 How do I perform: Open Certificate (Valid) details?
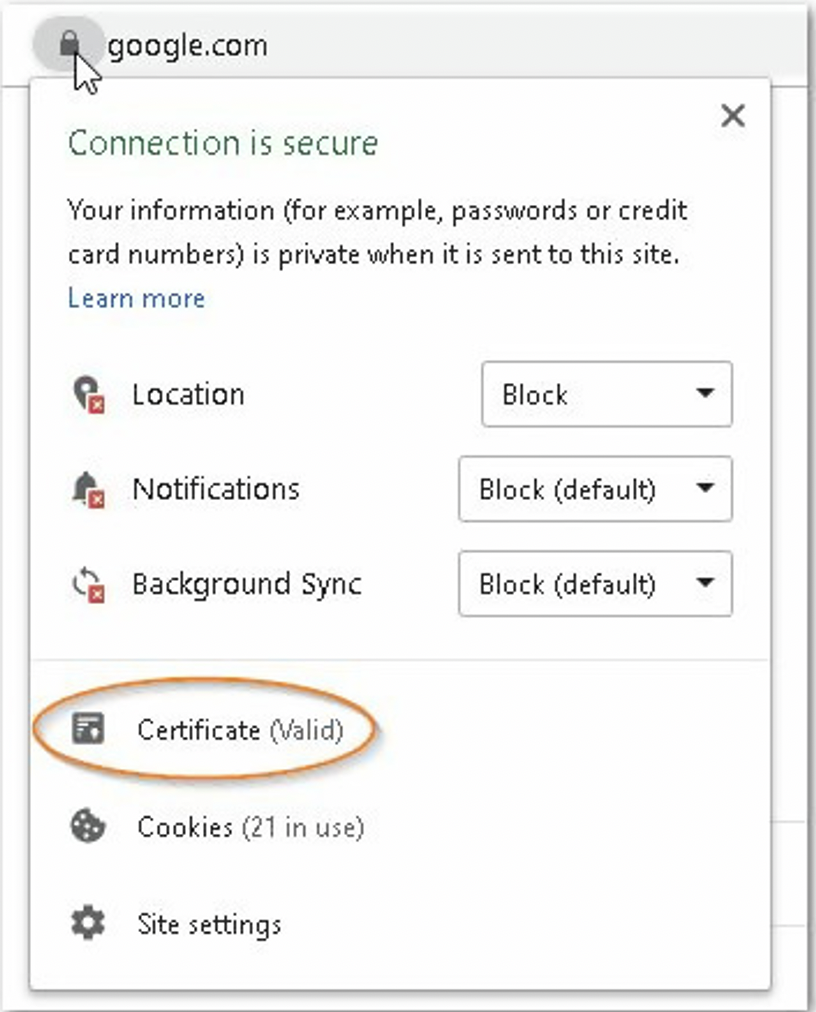point(240,730)
